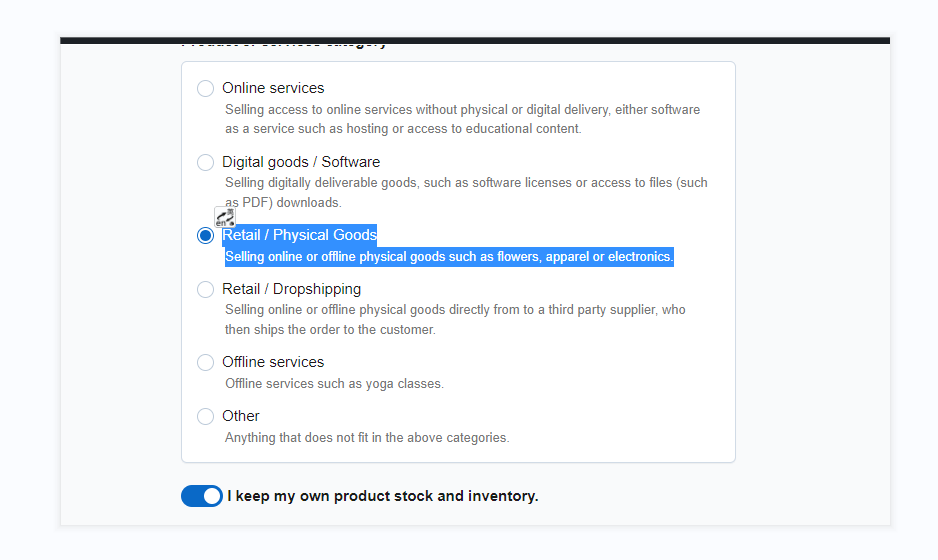Click the 'Offline services' label text
The width and height of the screenshot is (938, 560).
point(273,362)
